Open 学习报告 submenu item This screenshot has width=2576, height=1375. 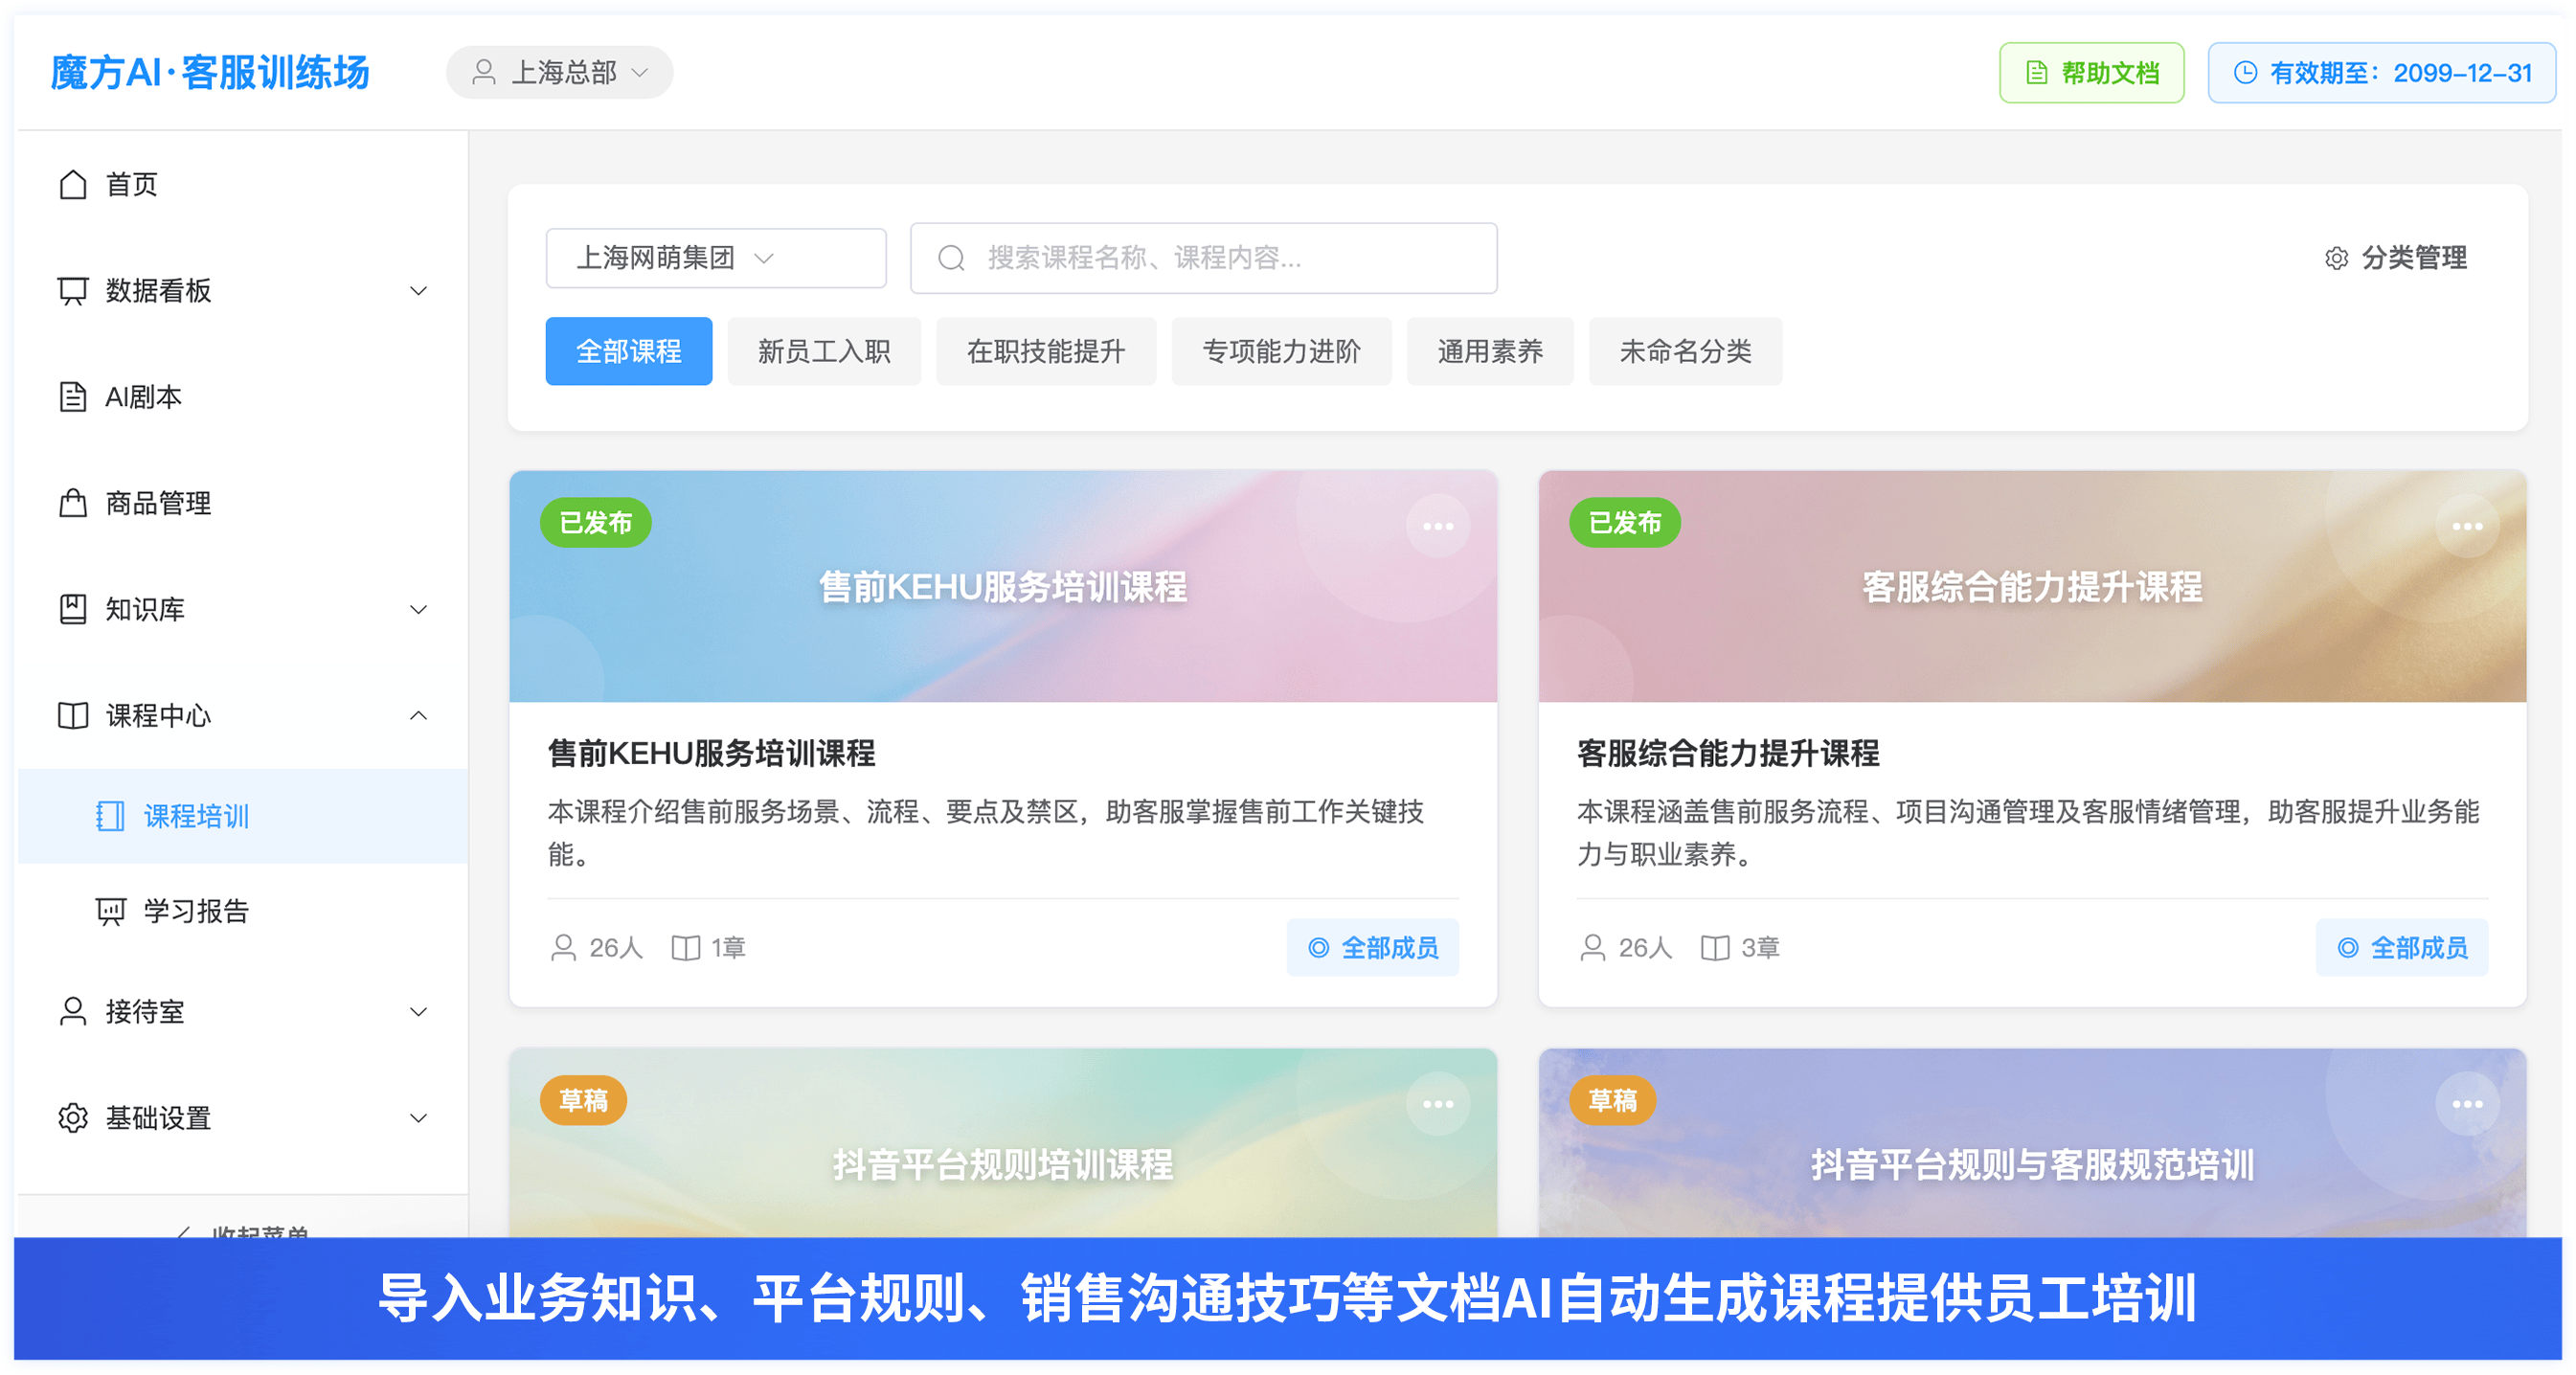(x=242, y=911)
